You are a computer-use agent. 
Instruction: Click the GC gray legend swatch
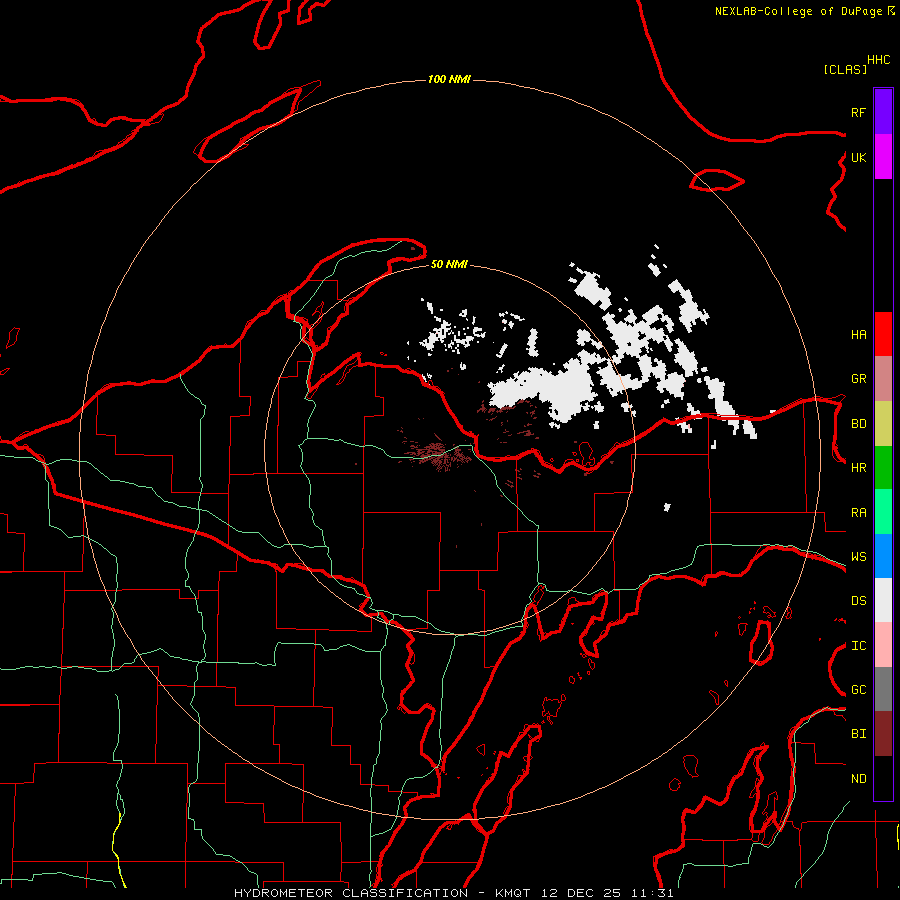[x=883, y=689]
